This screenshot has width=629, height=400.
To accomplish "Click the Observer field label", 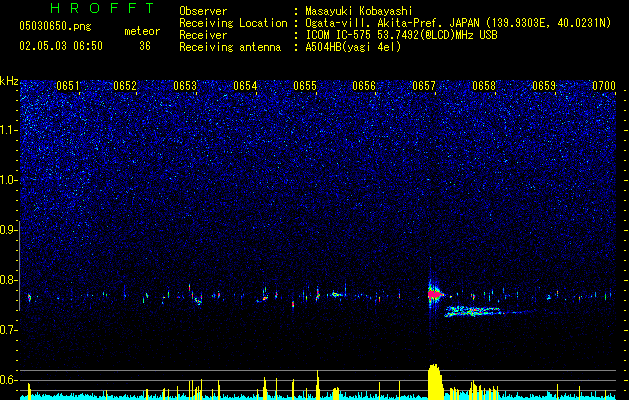I will [x=203, y=11].
